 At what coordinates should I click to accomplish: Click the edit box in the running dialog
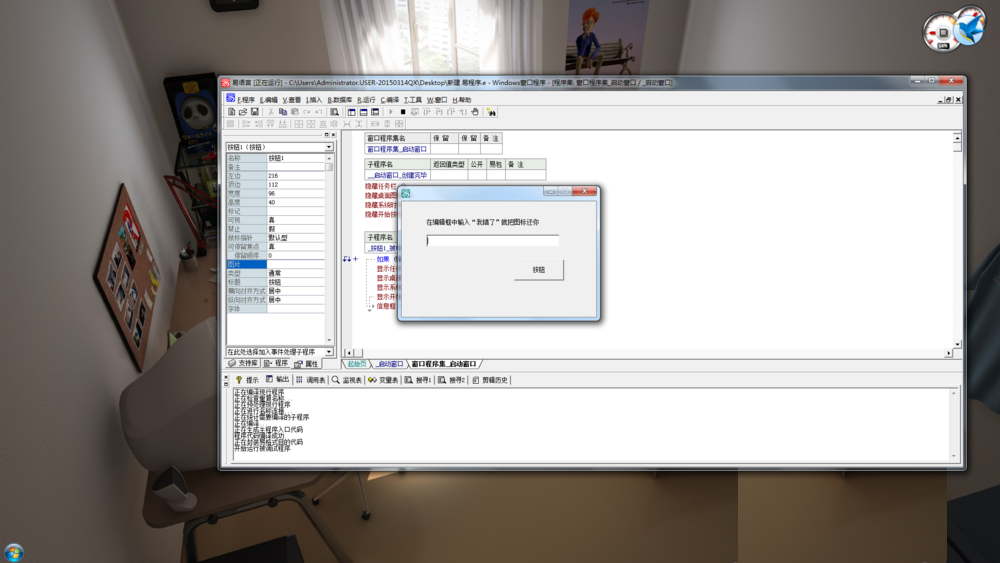[x=492, y=240]
